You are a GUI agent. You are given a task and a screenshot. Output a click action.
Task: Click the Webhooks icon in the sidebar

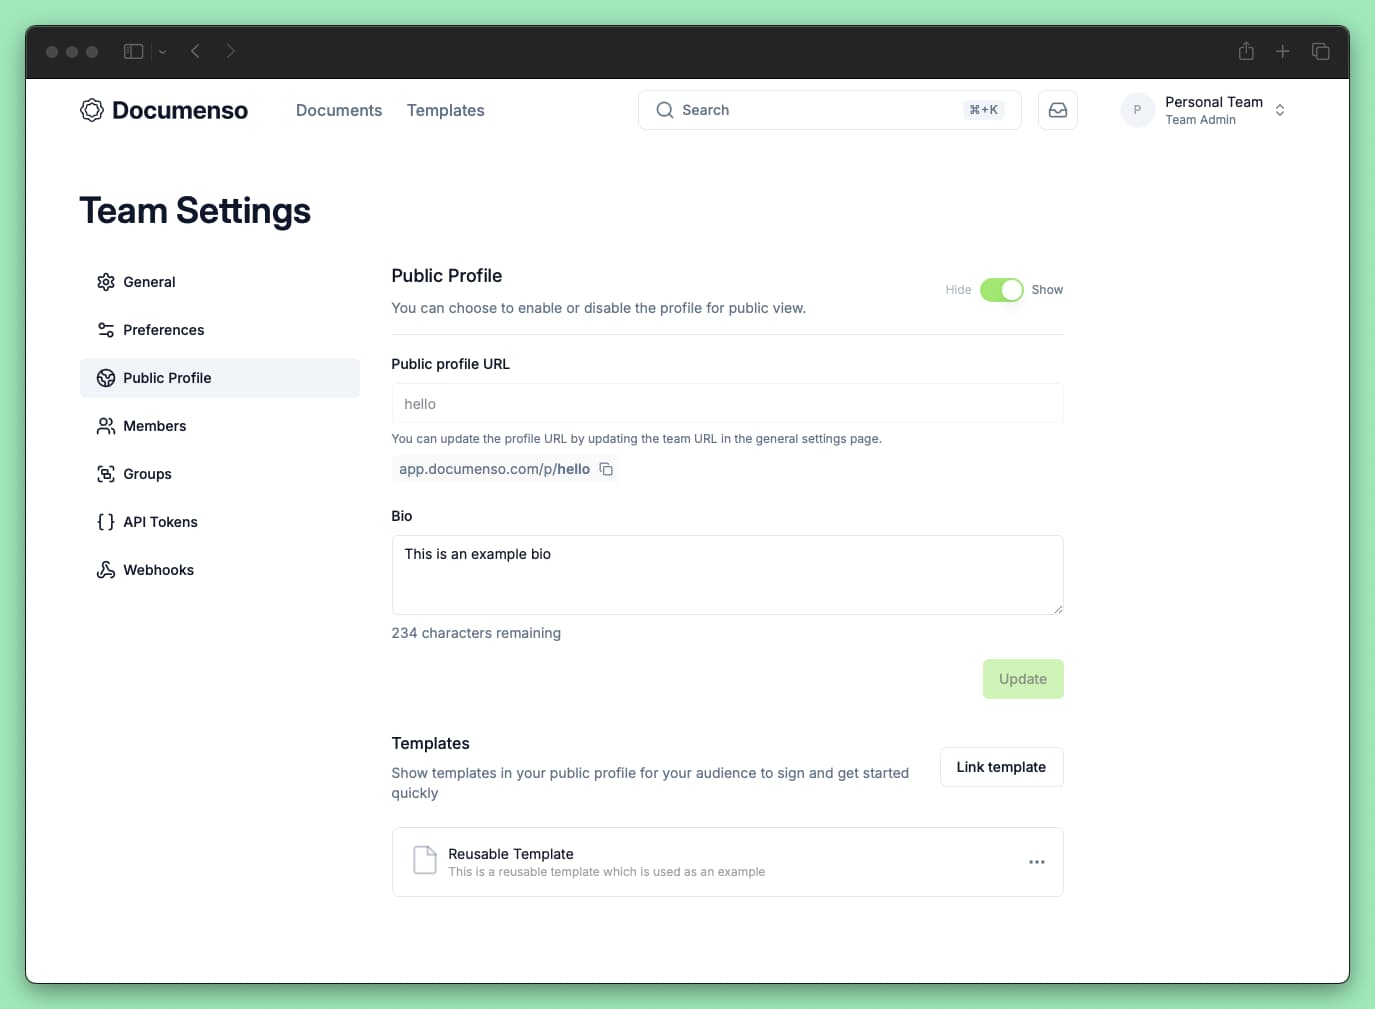tap(106, 569)
